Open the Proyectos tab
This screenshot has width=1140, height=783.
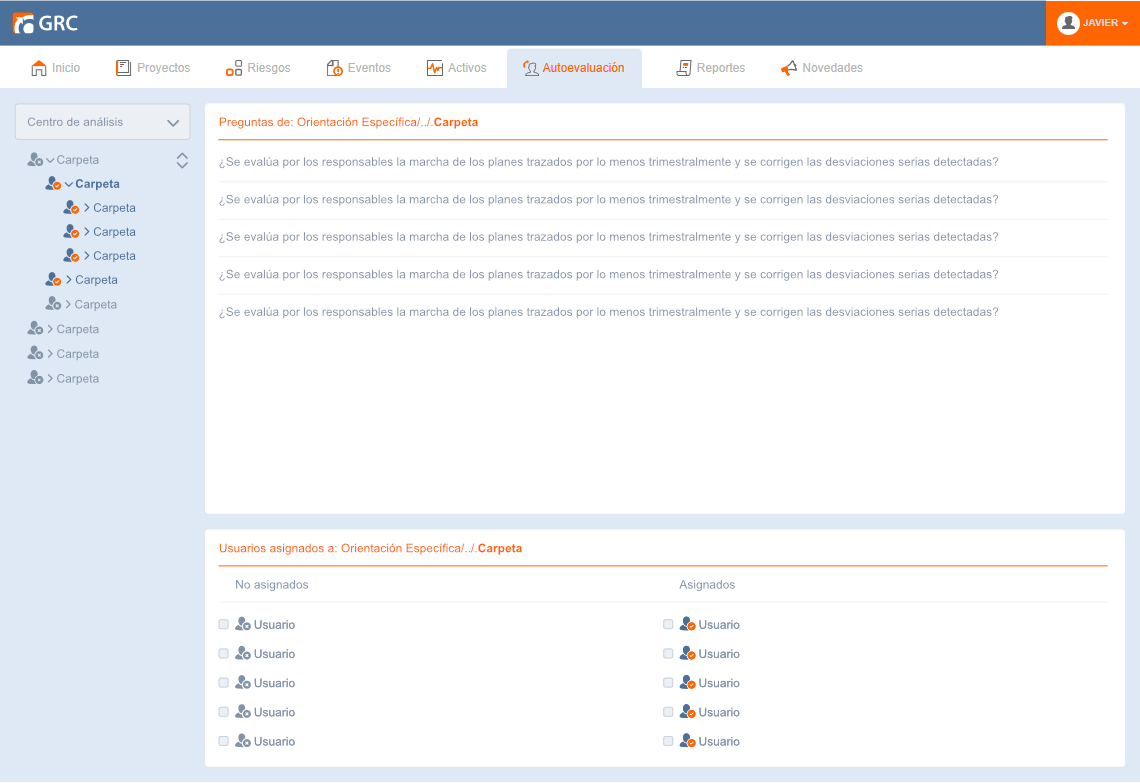tap(153, 68)
